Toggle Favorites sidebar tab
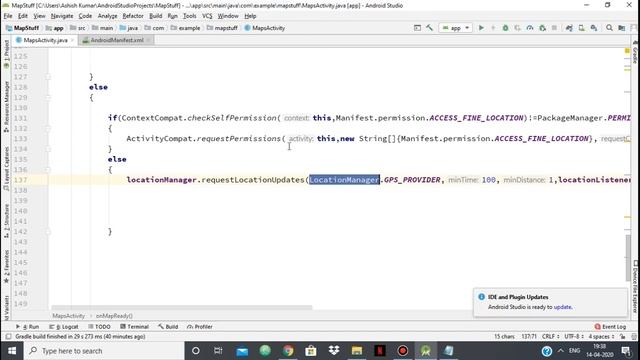Image resolution: width=640 pixels, height=360 pixels. tap(6, 267)
